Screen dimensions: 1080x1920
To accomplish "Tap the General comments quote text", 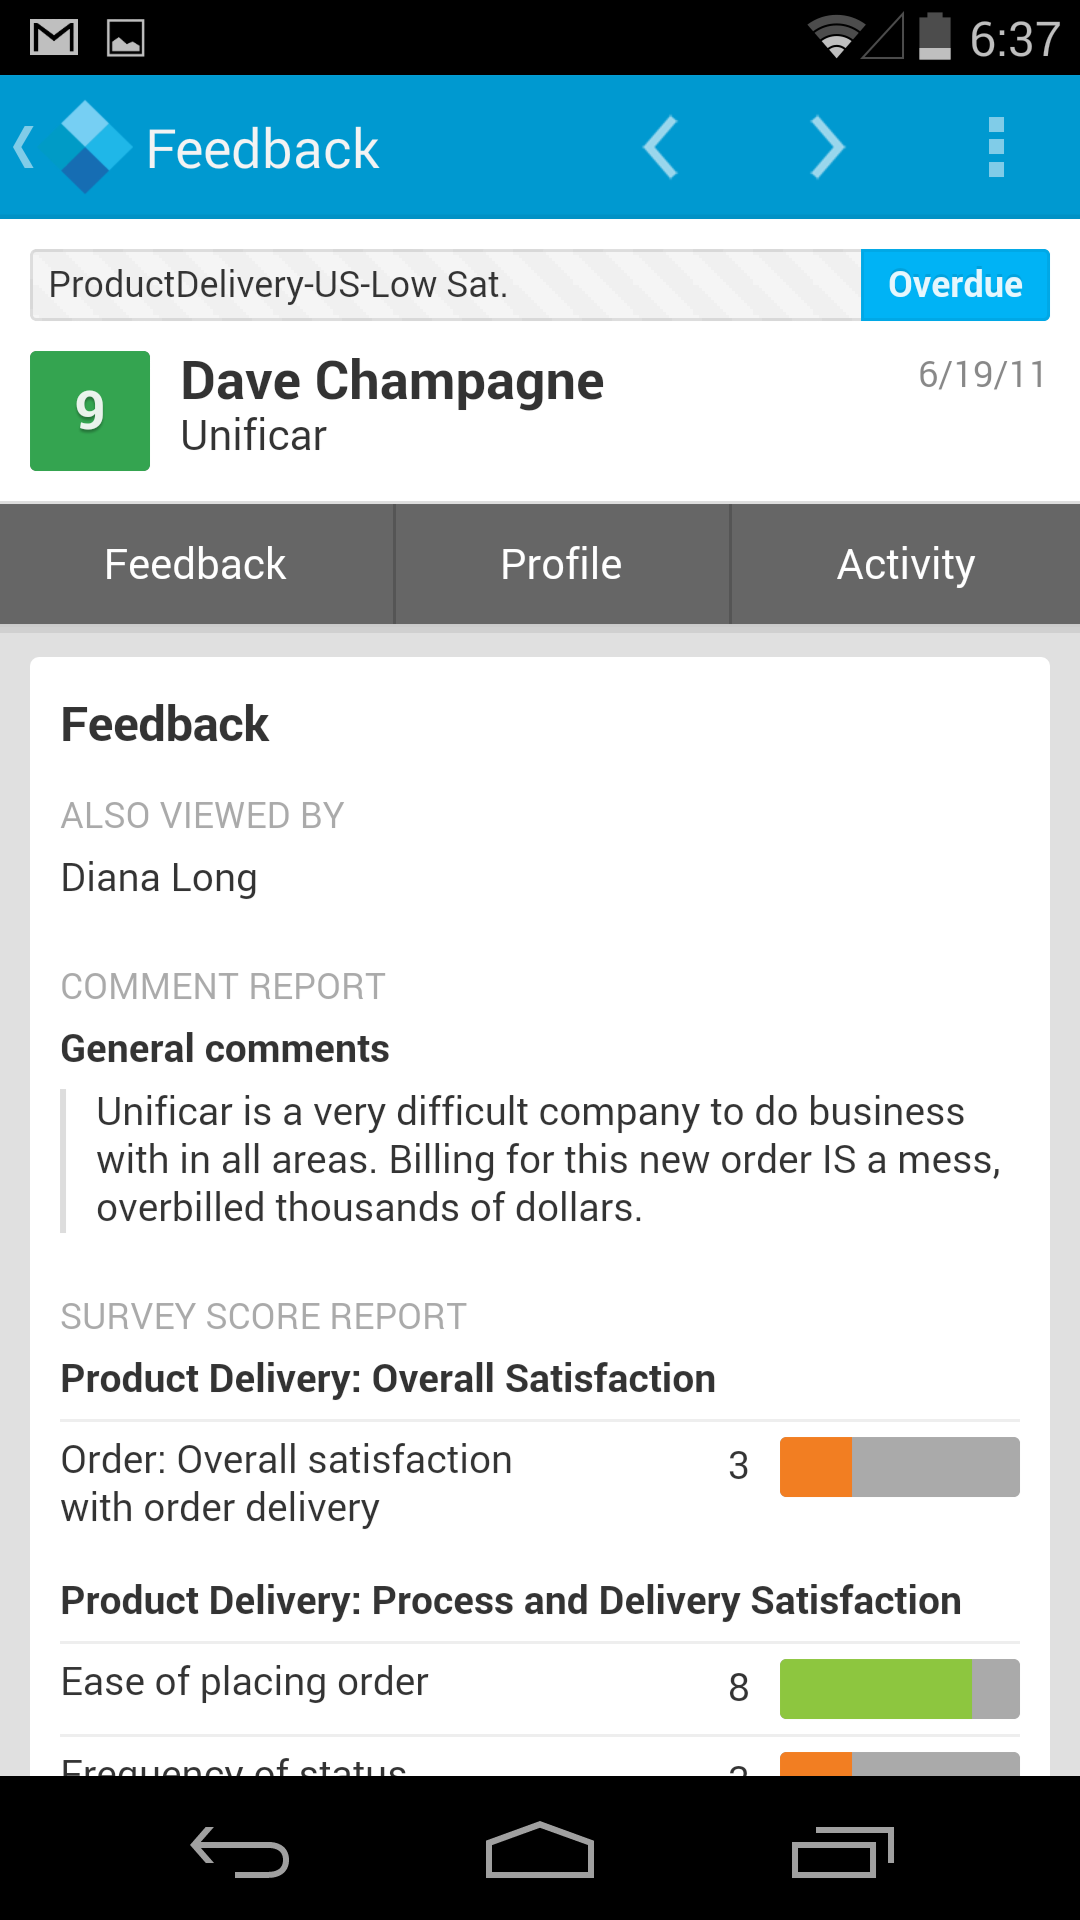I will click(x=548, y=1160).
